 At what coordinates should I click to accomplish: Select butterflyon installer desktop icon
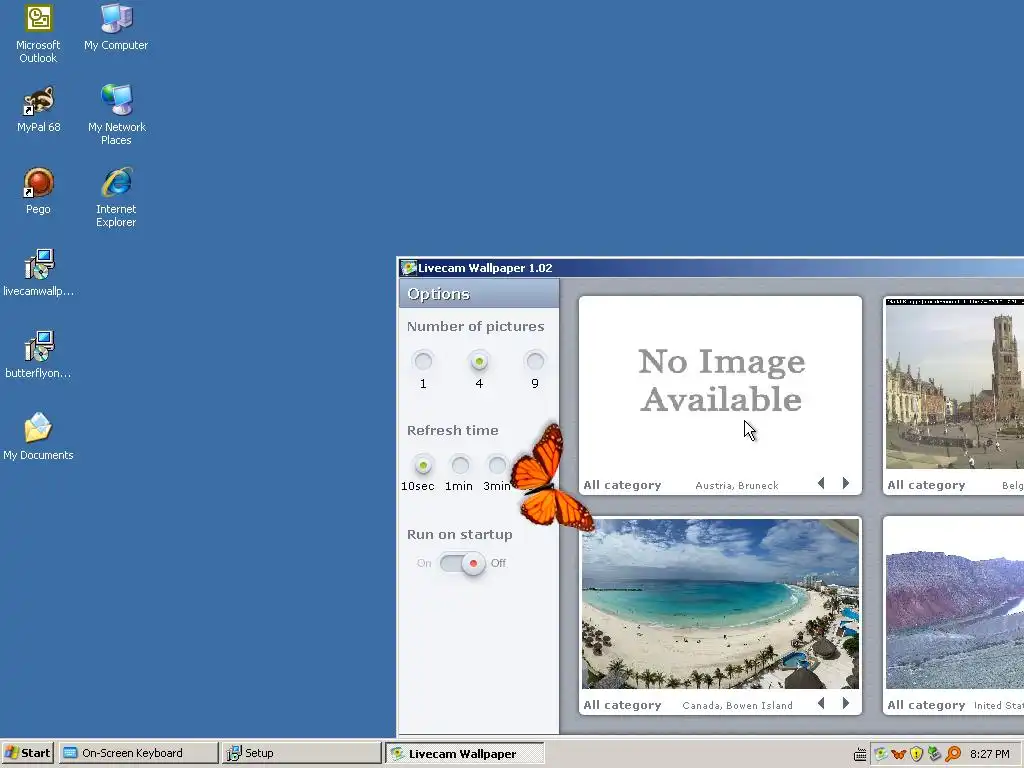(38, 355)
